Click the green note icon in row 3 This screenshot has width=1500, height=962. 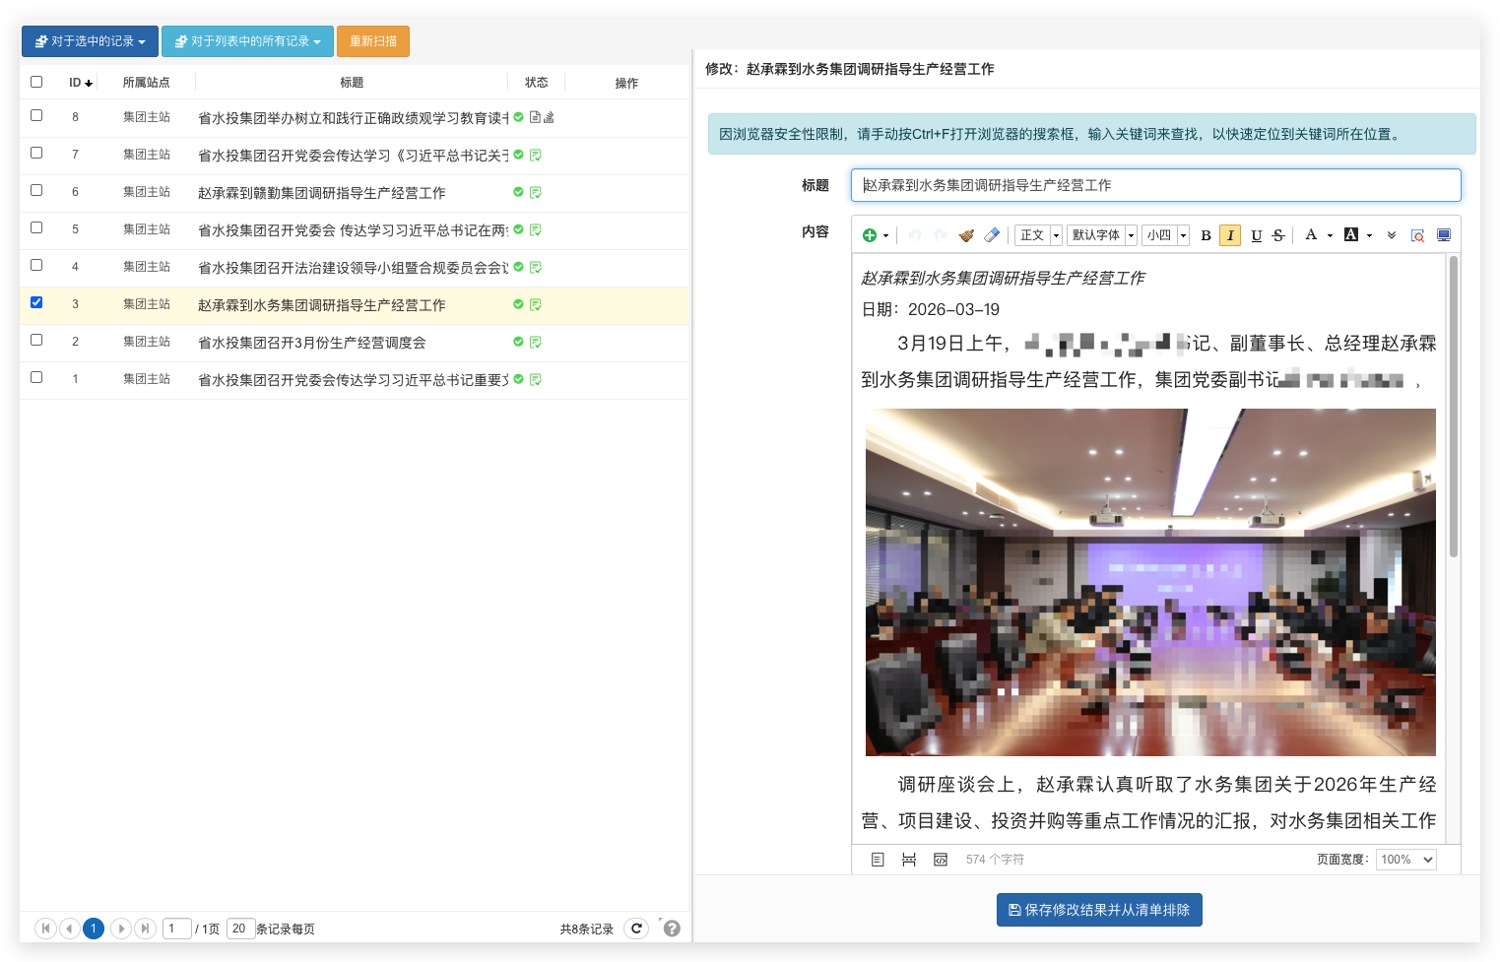tap(536, 304)
